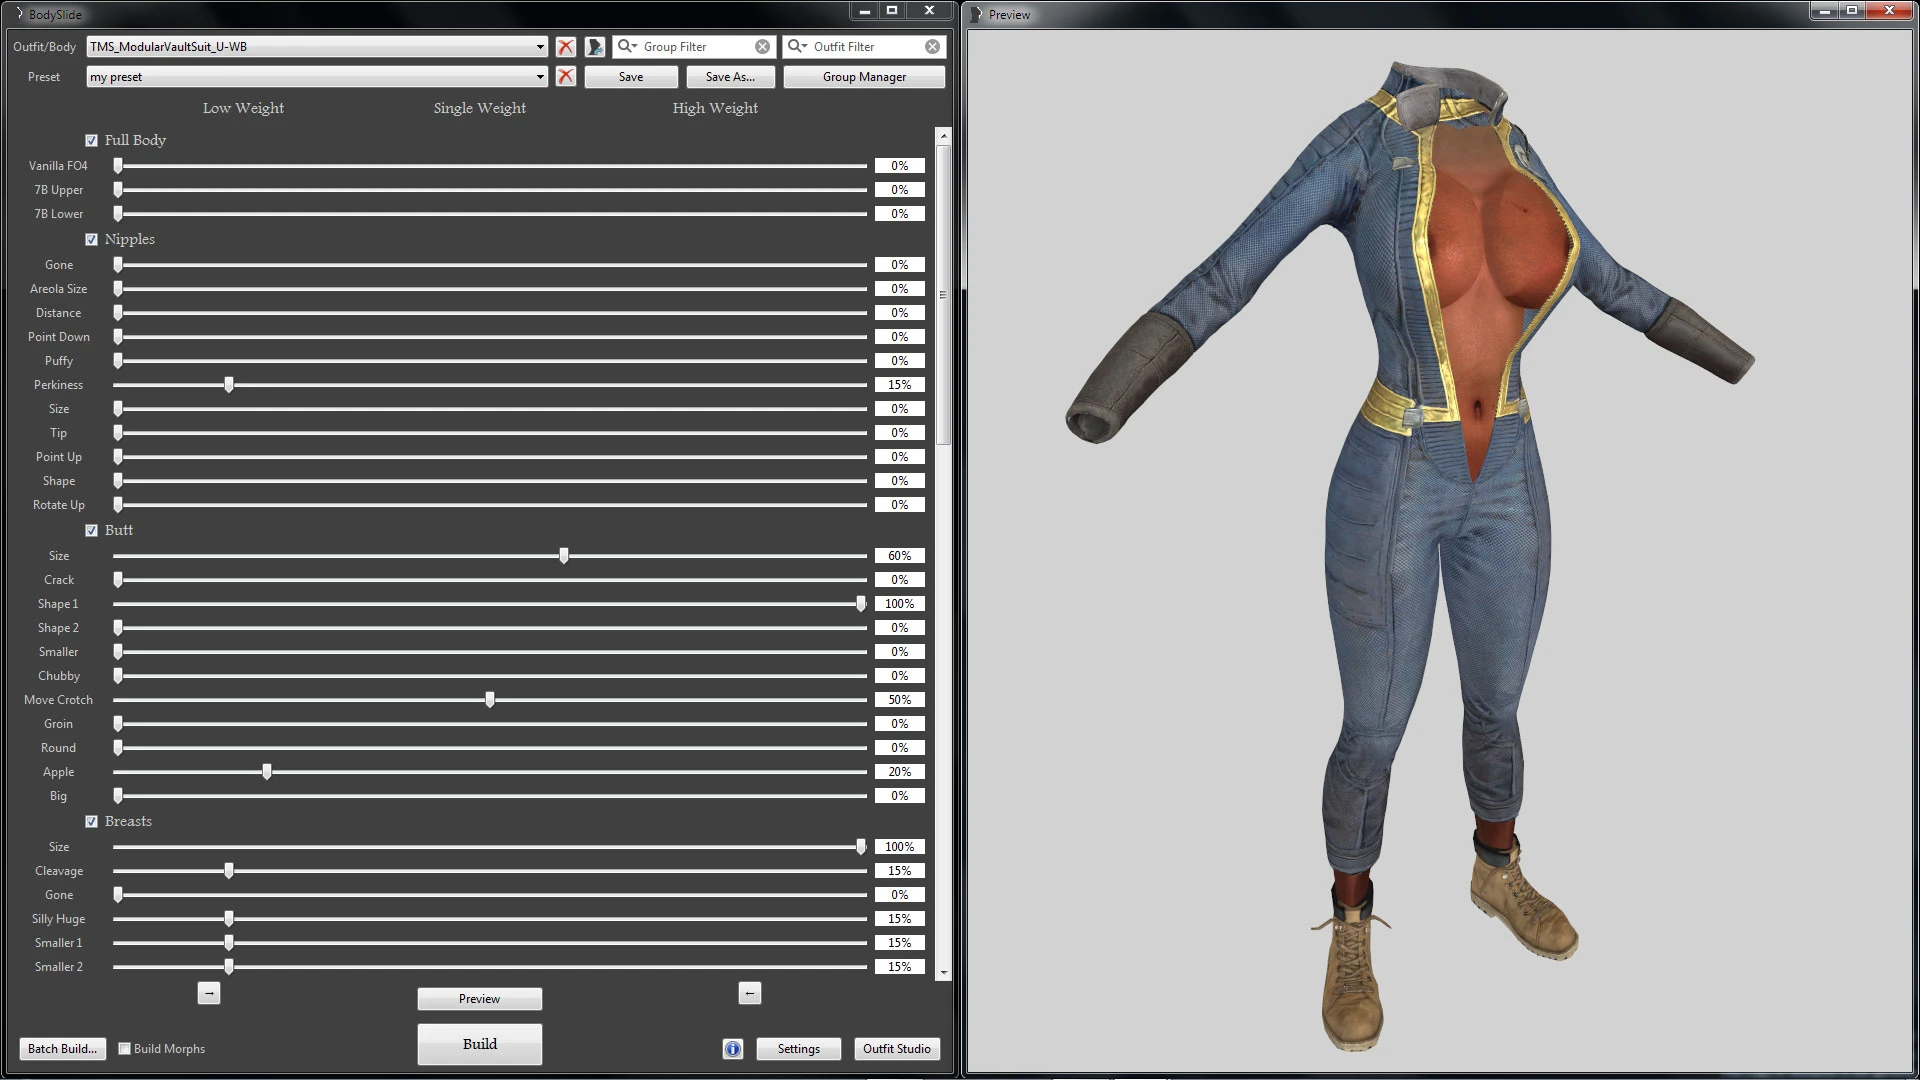
Task: Open the Outfit/Body dropdown list
Action: click(540, 47)
